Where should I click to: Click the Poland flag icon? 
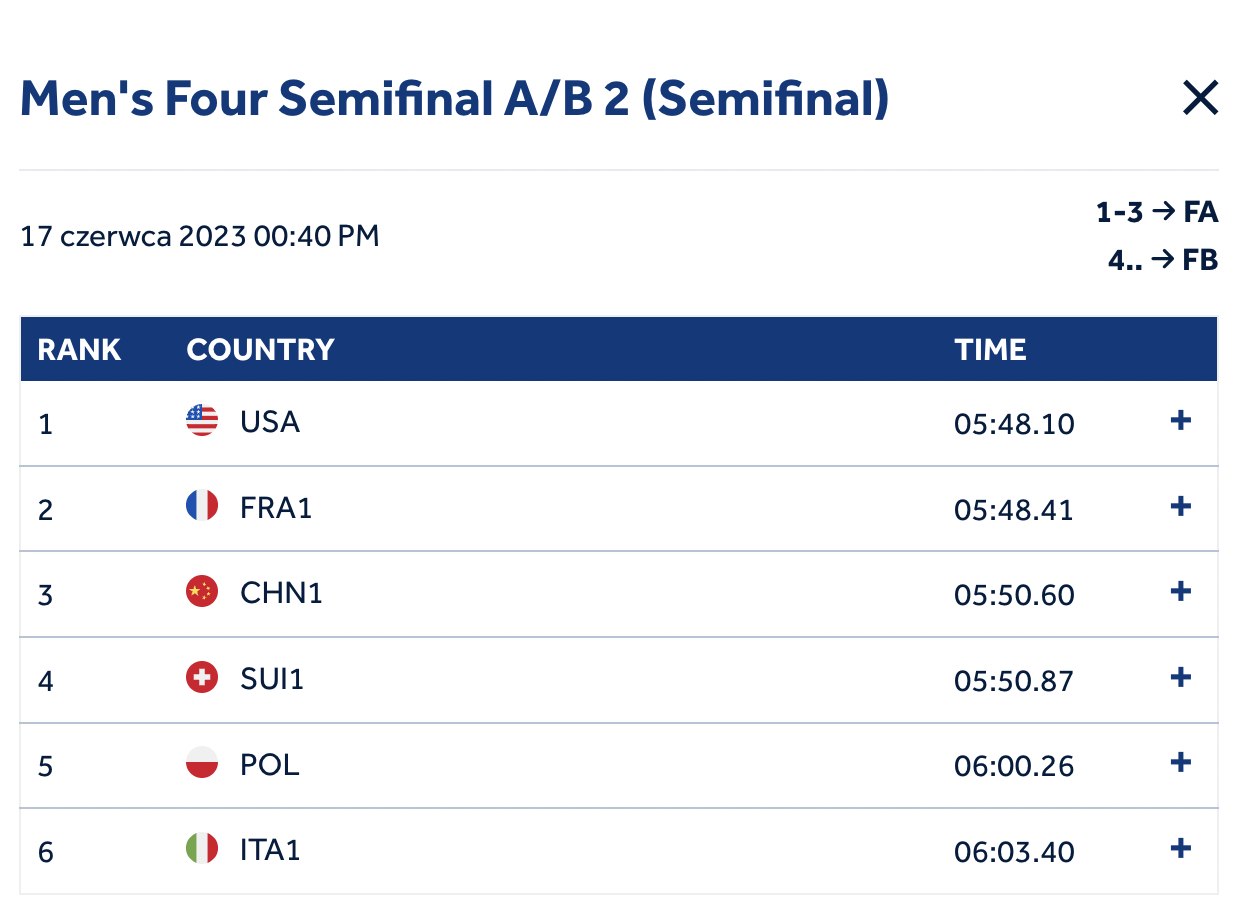(202, 763)
